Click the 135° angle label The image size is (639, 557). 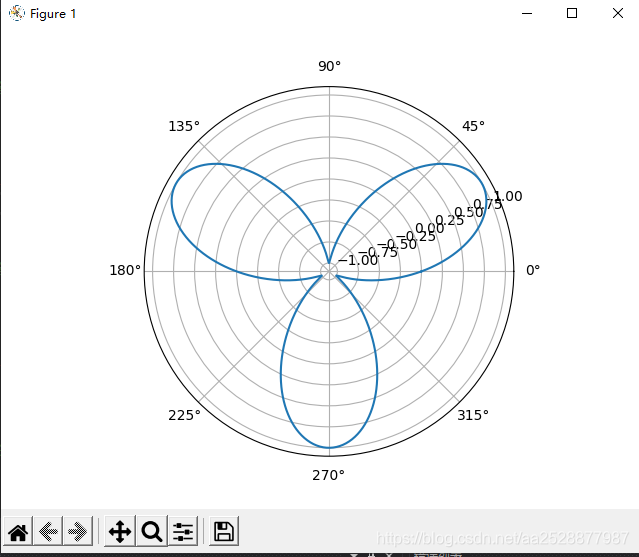coord(184,126)
